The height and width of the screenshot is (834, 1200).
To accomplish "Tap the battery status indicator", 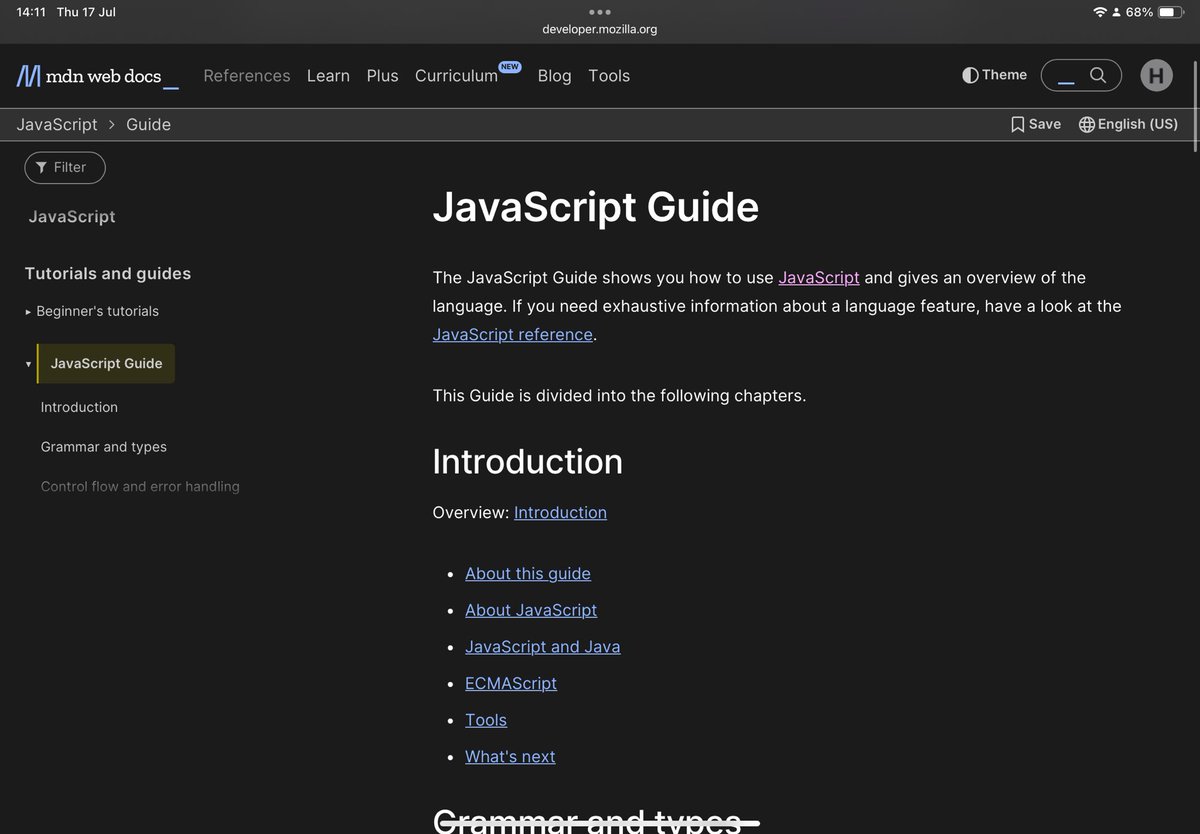I will click(x=1171, y=12).
